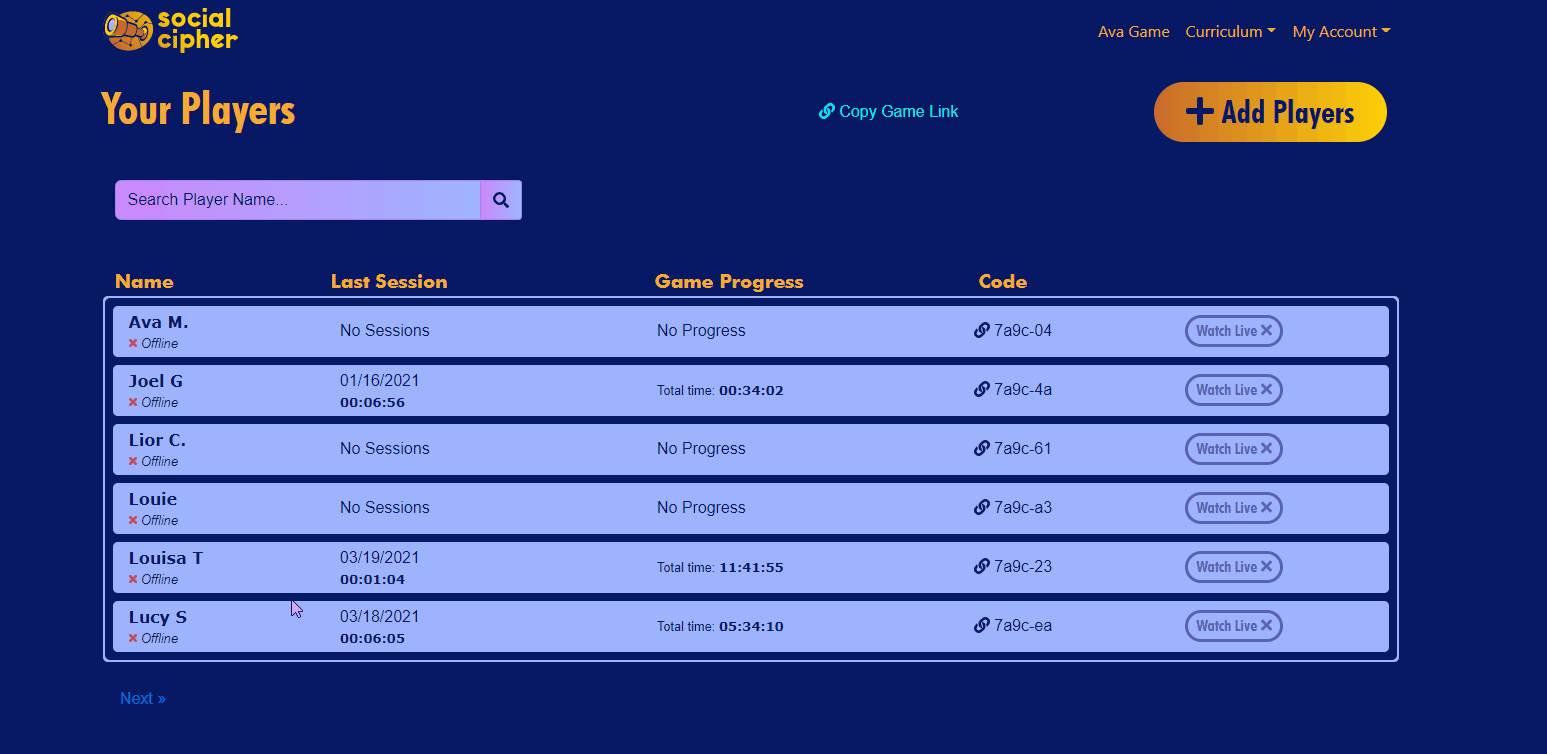Click total time 00:34:02
The width and height of the screenshot is (1547, 754).
pos(751,391)
